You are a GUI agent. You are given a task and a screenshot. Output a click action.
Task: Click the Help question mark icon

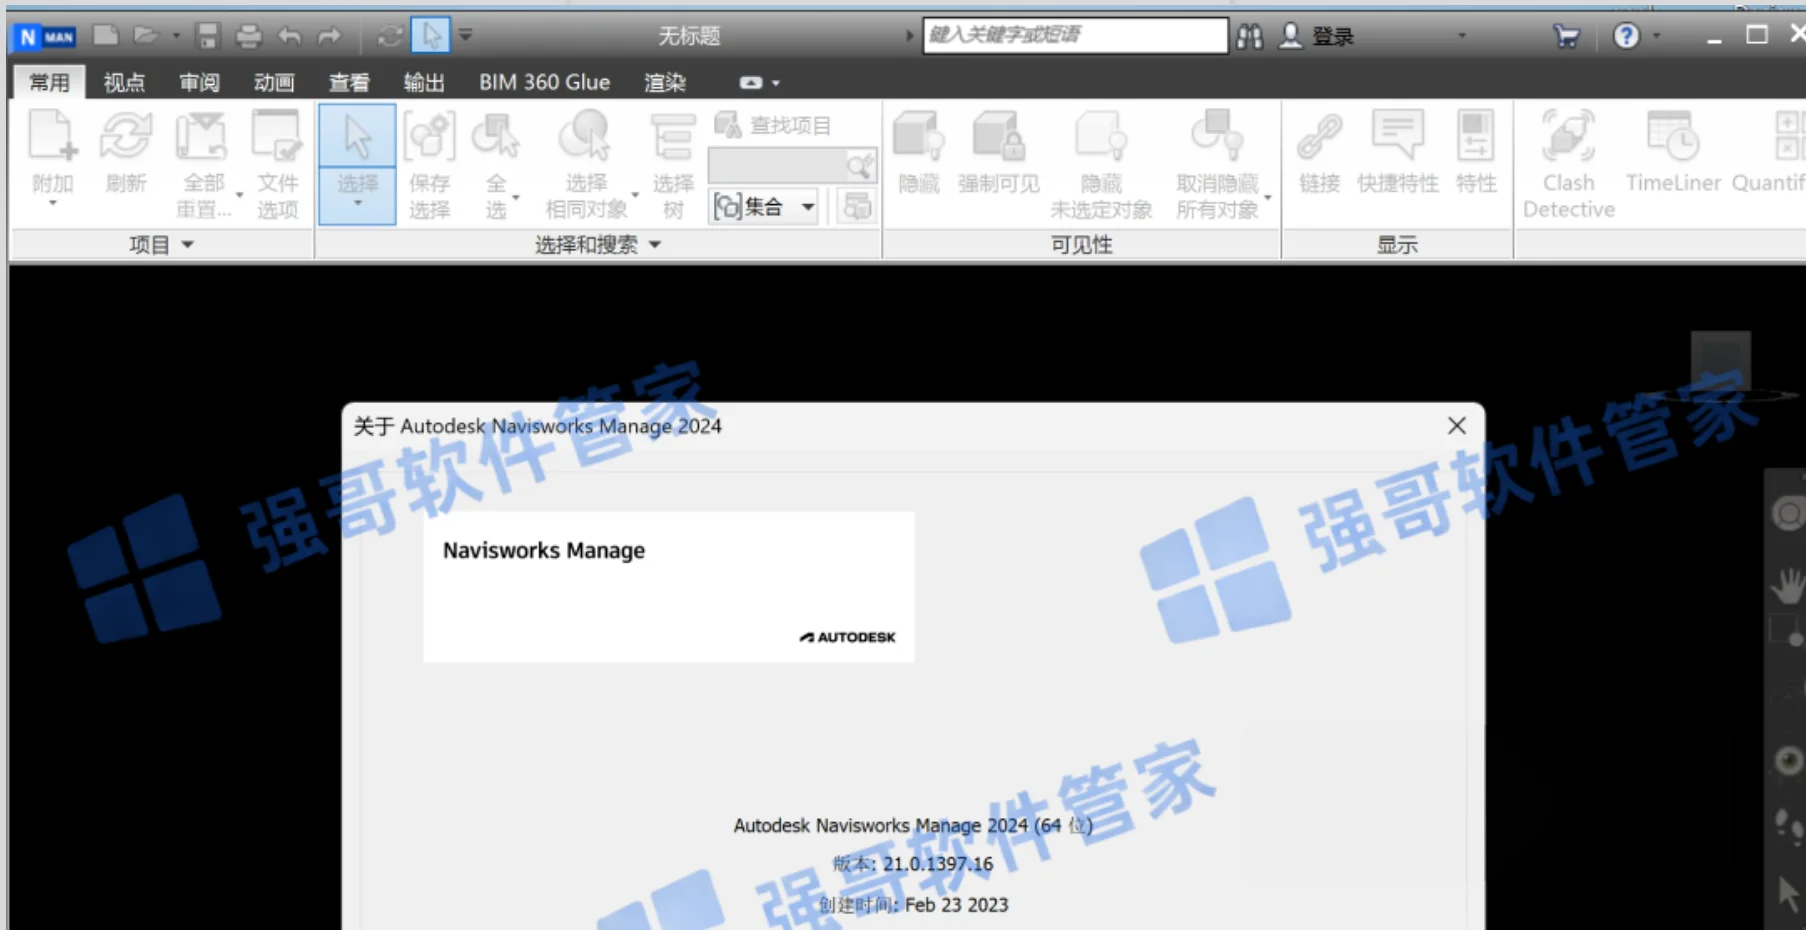[x=1626, y=36]
